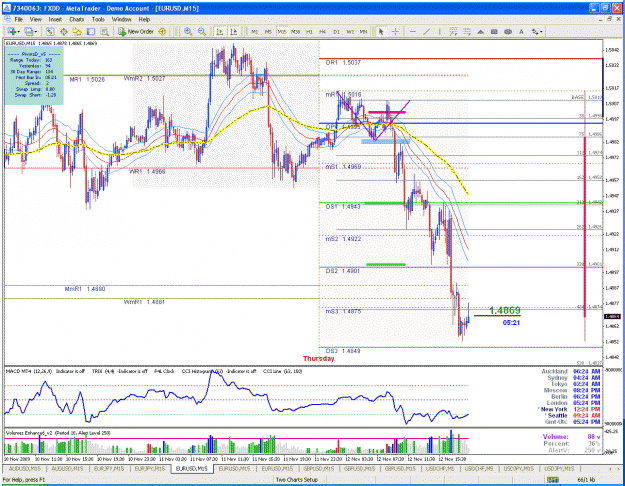Select the horizontal line drawing tool
Screen dimensions: 625x486
pos(413,31)
